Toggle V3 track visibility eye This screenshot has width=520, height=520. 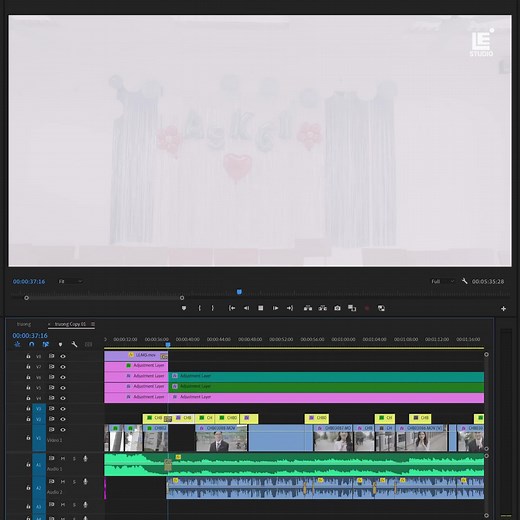63,409
